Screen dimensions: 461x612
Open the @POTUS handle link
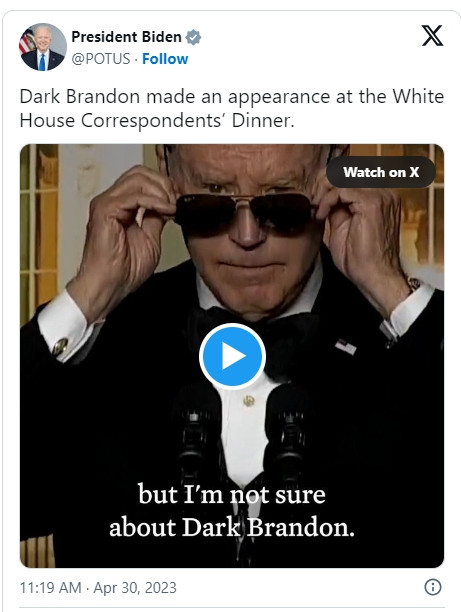101,59
